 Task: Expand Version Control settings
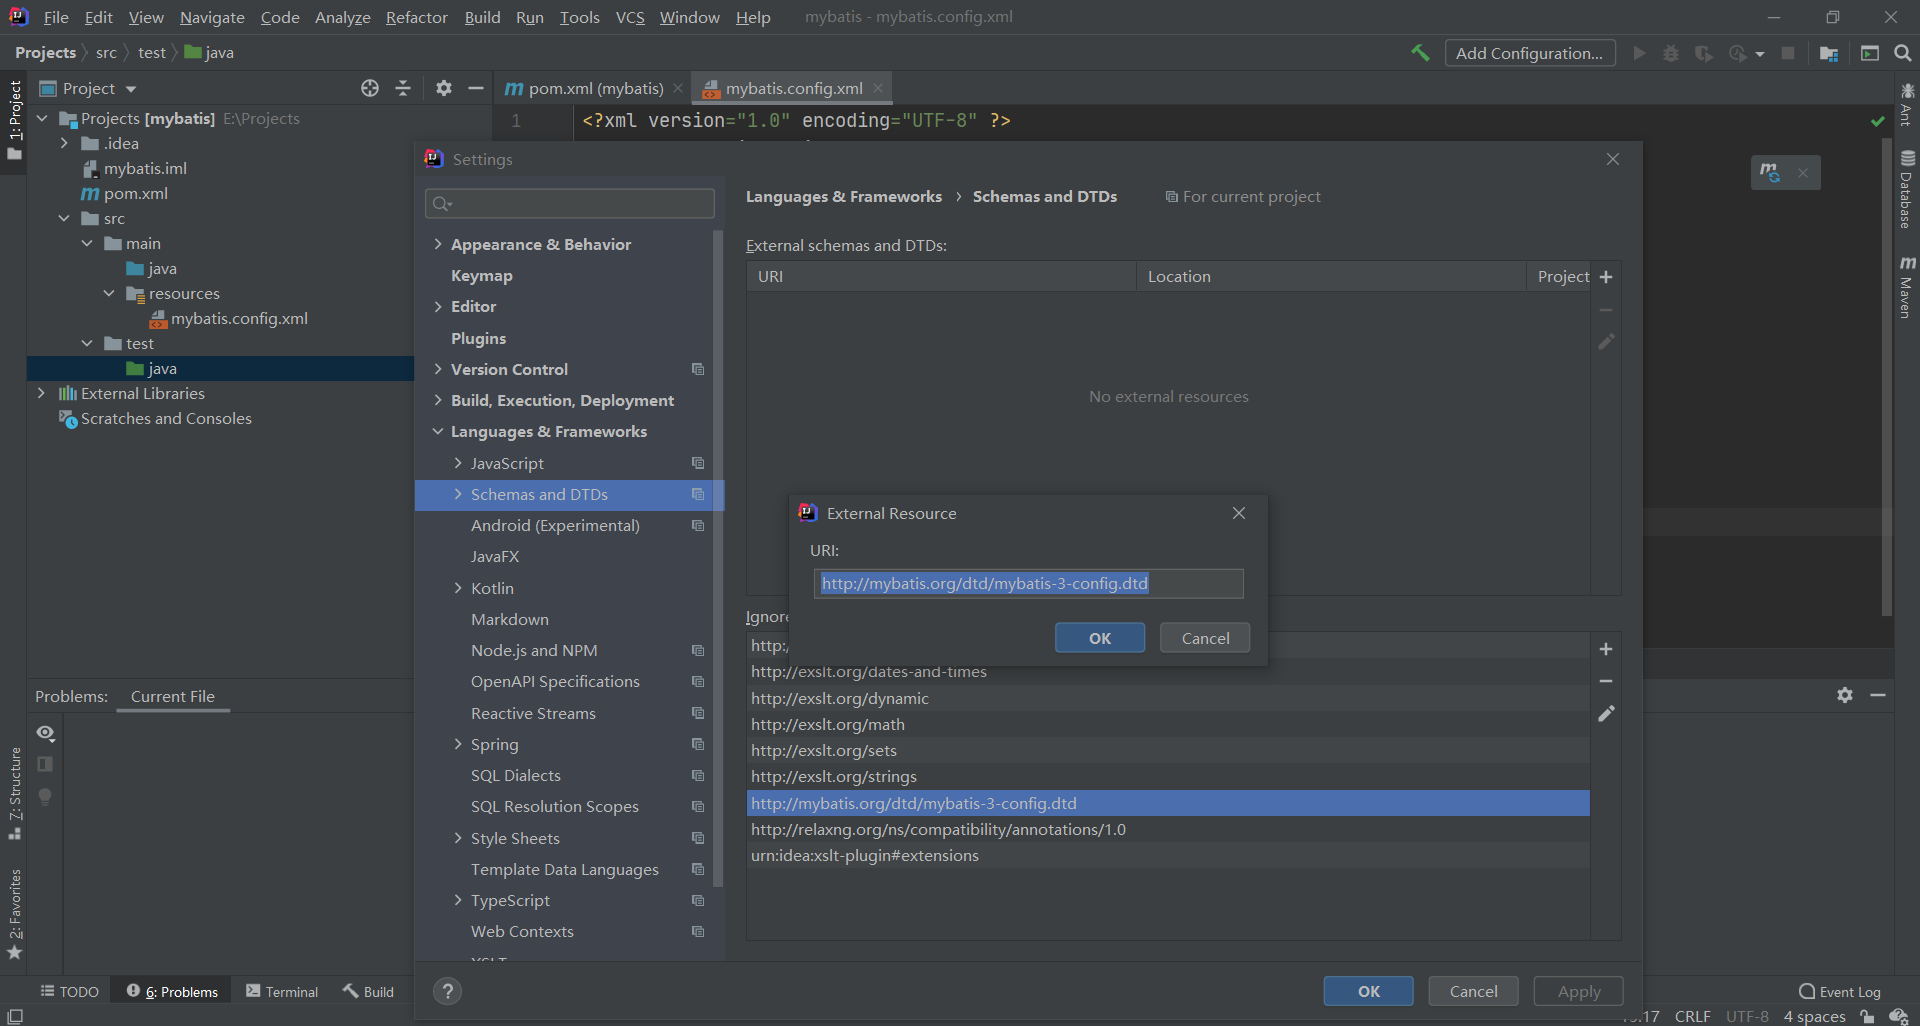438,369
